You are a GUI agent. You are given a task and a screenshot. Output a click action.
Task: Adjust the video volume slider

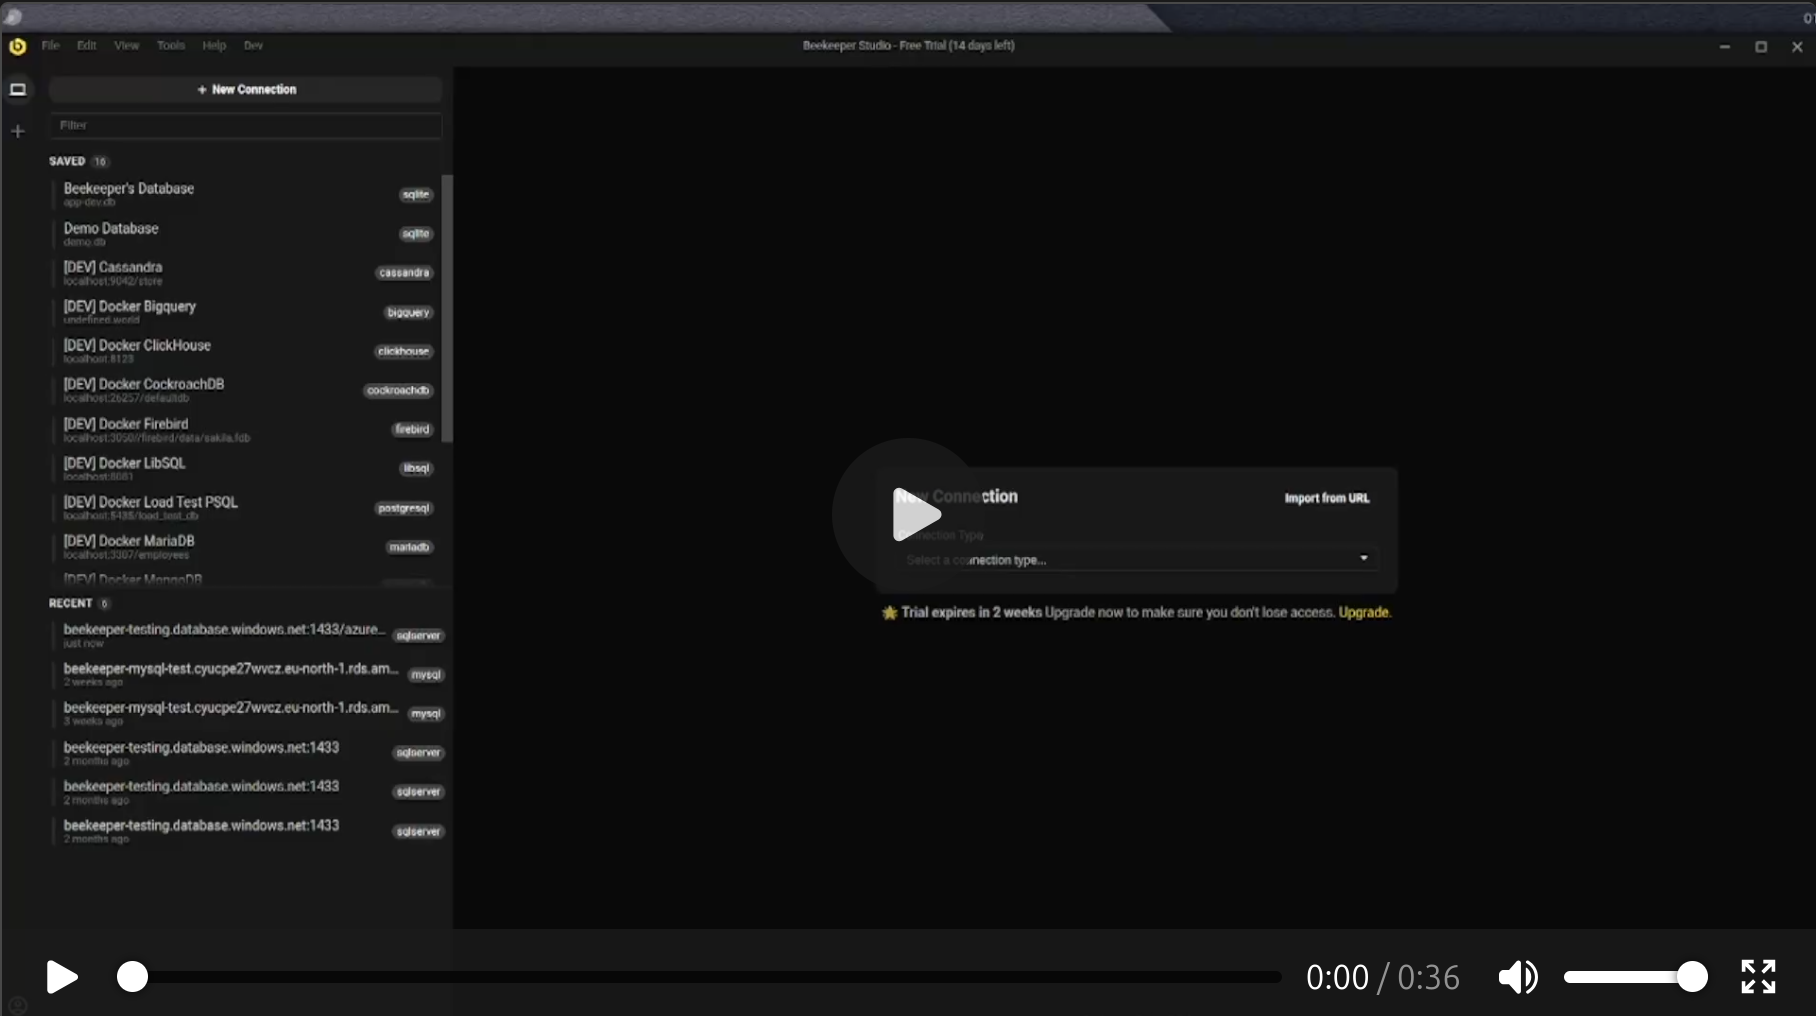1635,977
